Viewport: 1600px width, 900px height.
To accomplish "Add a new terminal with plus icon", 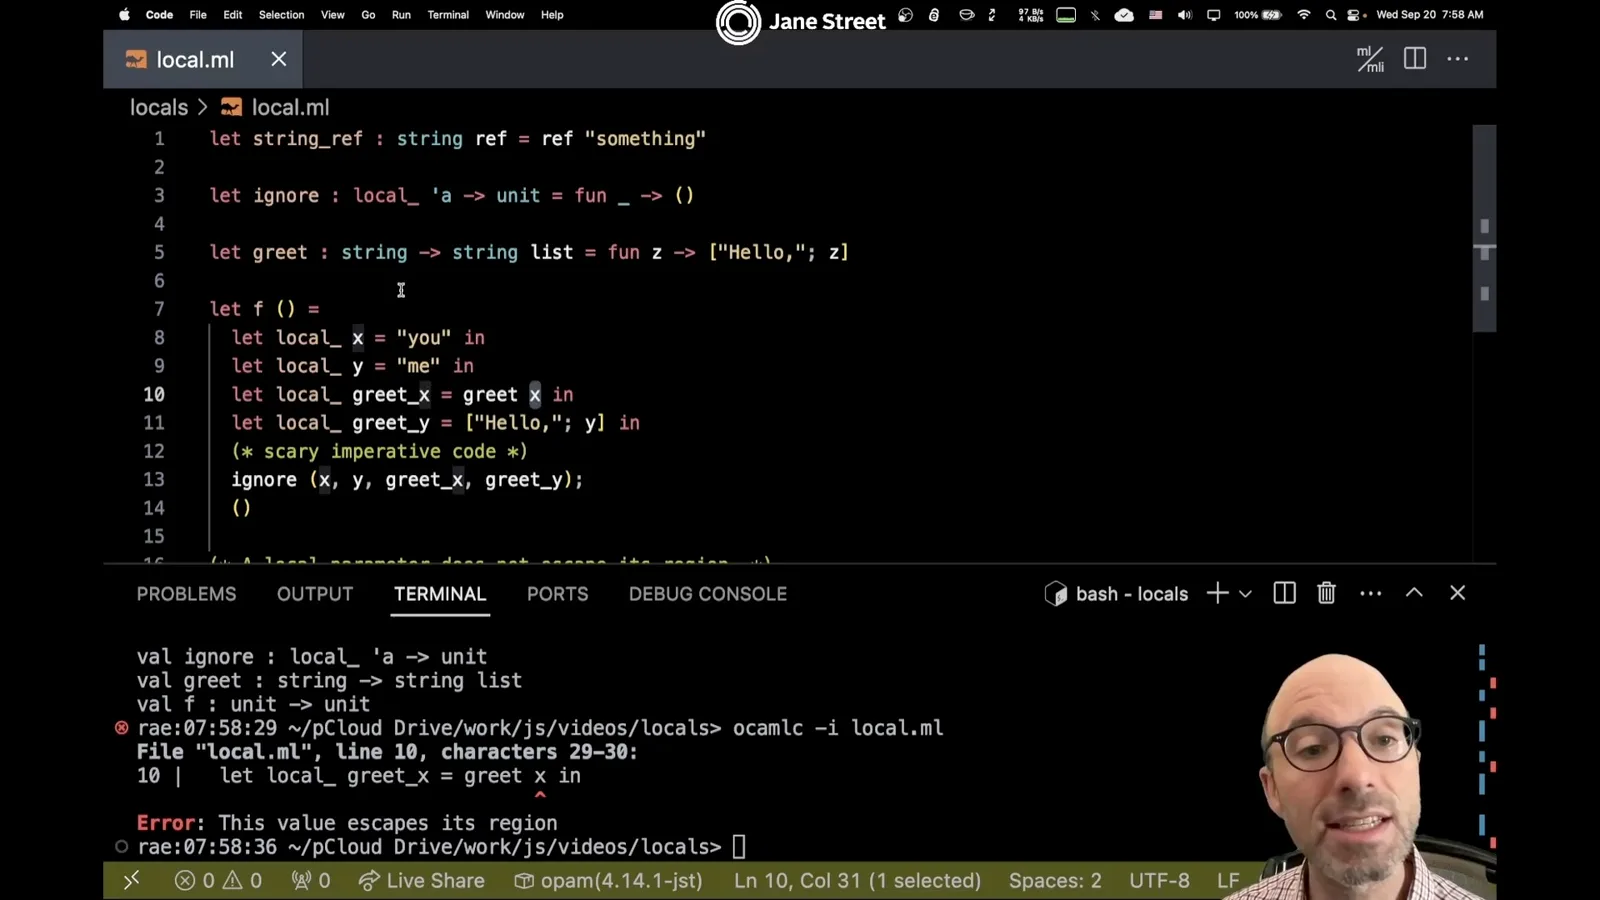I will pyautogui.click(x=1217, y=593).
